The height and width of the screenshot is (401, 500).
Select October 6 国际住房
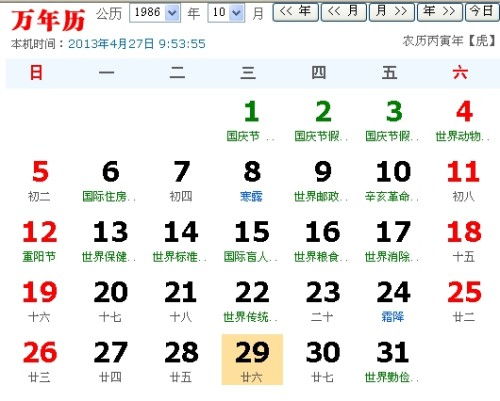coord(110,181)
